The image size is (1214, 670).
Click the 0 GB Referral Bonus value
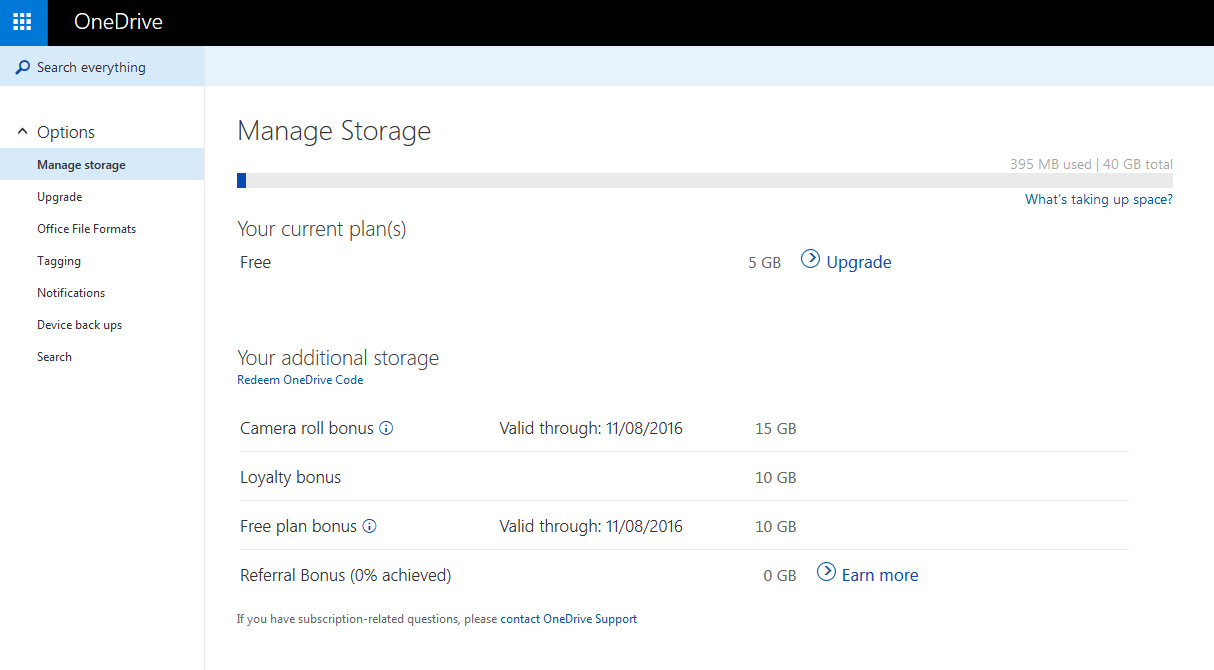[x=780, y=575]
